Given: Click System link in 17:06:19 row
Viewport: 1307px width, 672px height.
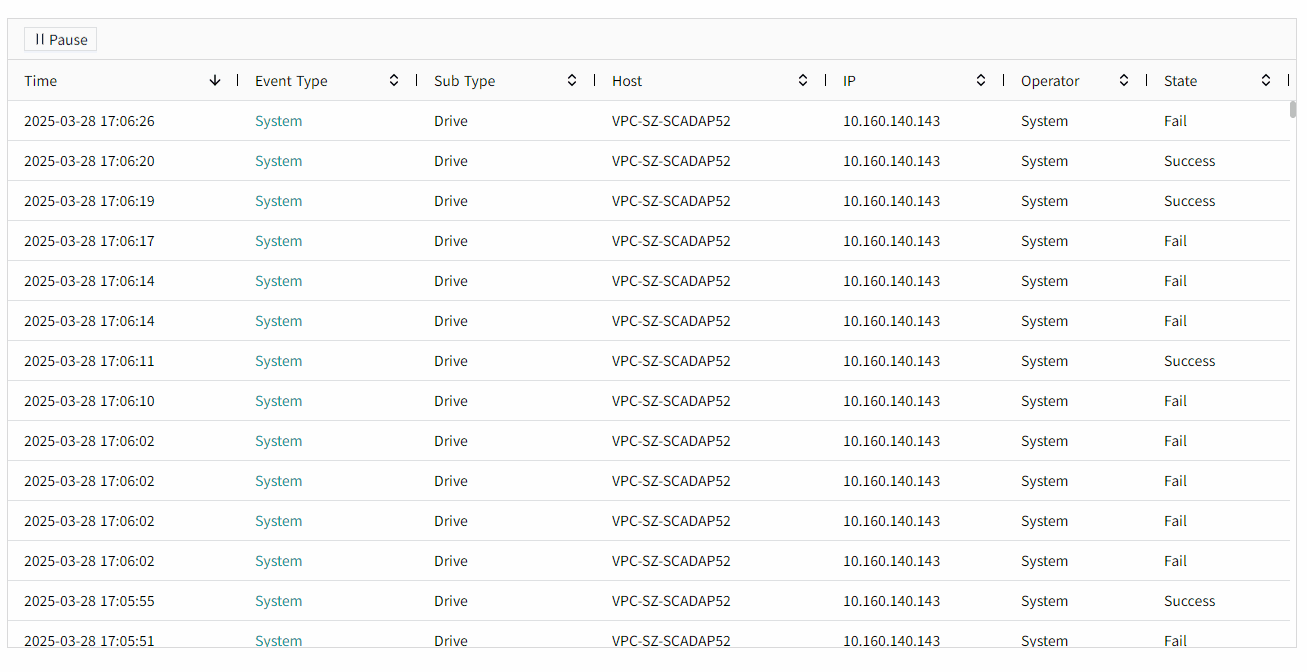Looking at the screenshot, I should 278,201.
